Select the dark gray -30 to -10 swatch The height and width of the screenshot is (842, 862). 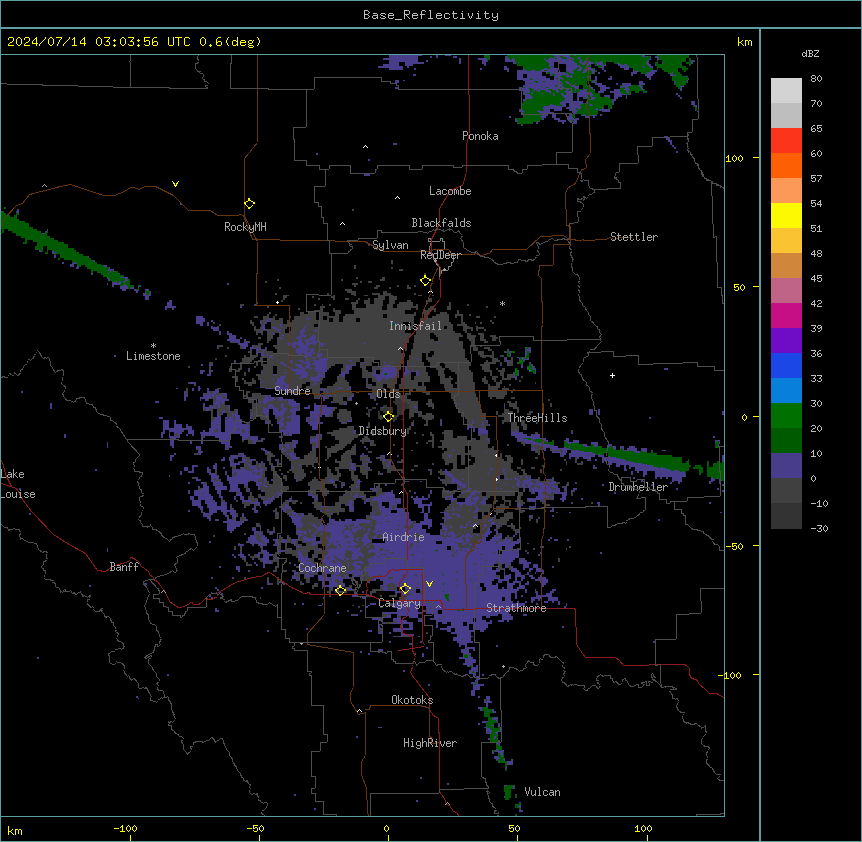point(786,516)
